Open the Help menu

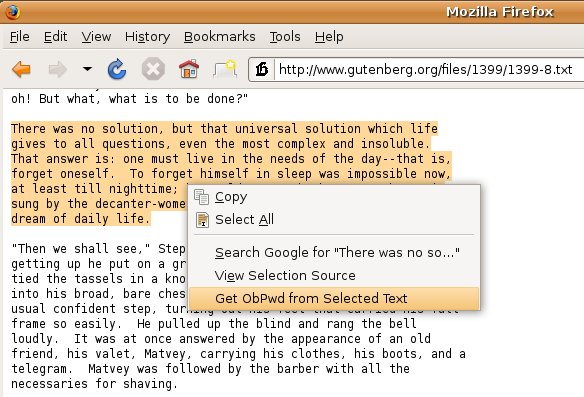(329, 36)
